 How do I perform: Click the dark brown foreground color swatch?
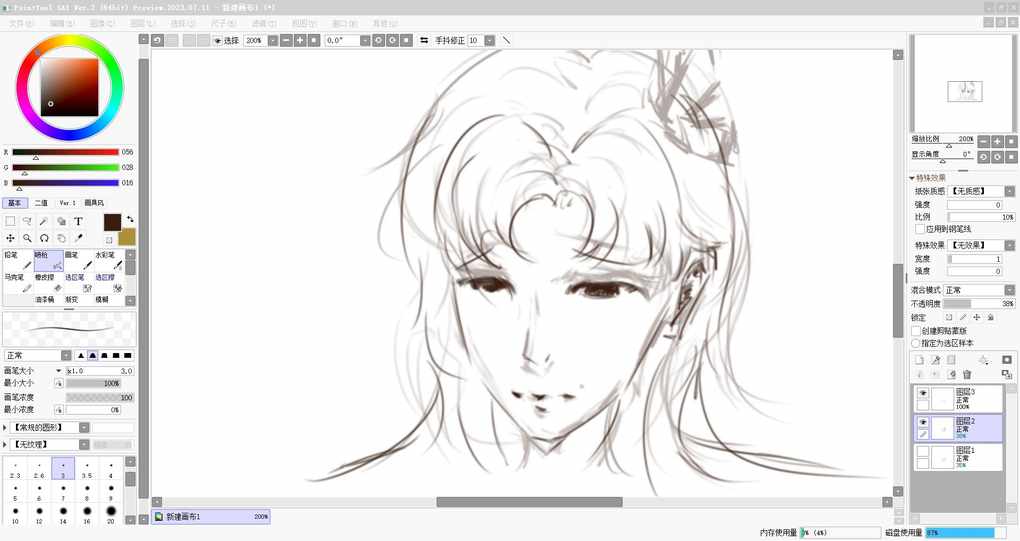pos(112,222)
